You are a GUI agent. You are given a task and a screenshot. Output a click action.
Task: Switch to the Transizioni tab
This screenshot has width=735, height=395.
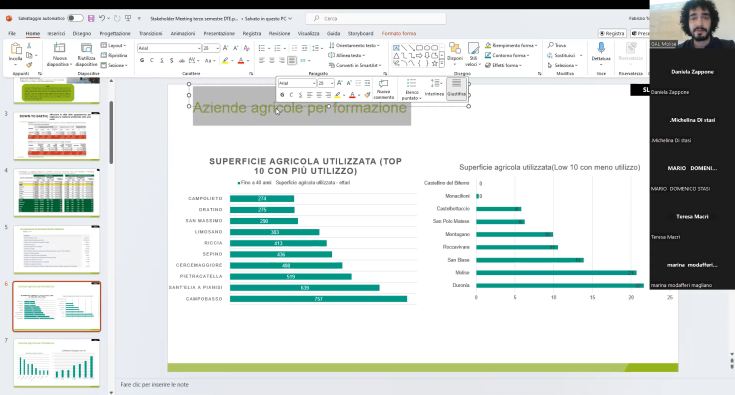point(150,33)
